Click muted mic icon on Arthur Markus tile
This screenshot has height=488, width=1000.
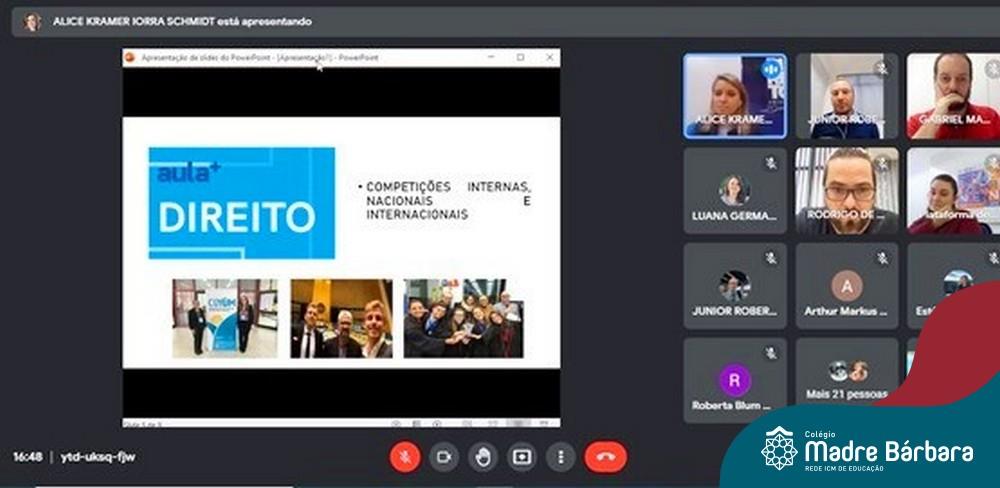coord(883,258)
